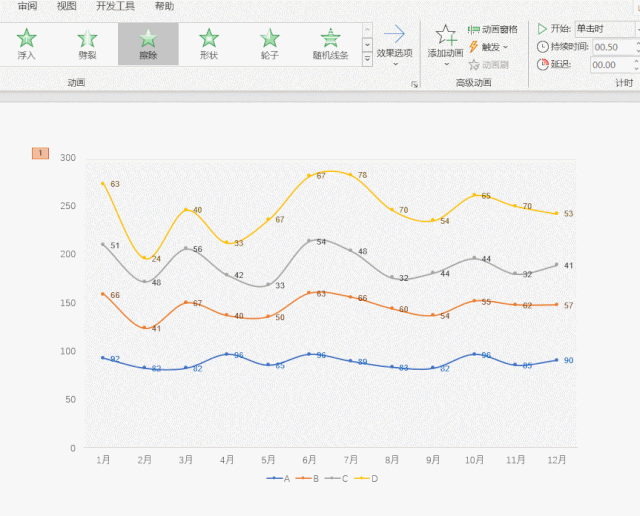Click the animation order tag 1
640x516 pixels.
click(40, 153)
